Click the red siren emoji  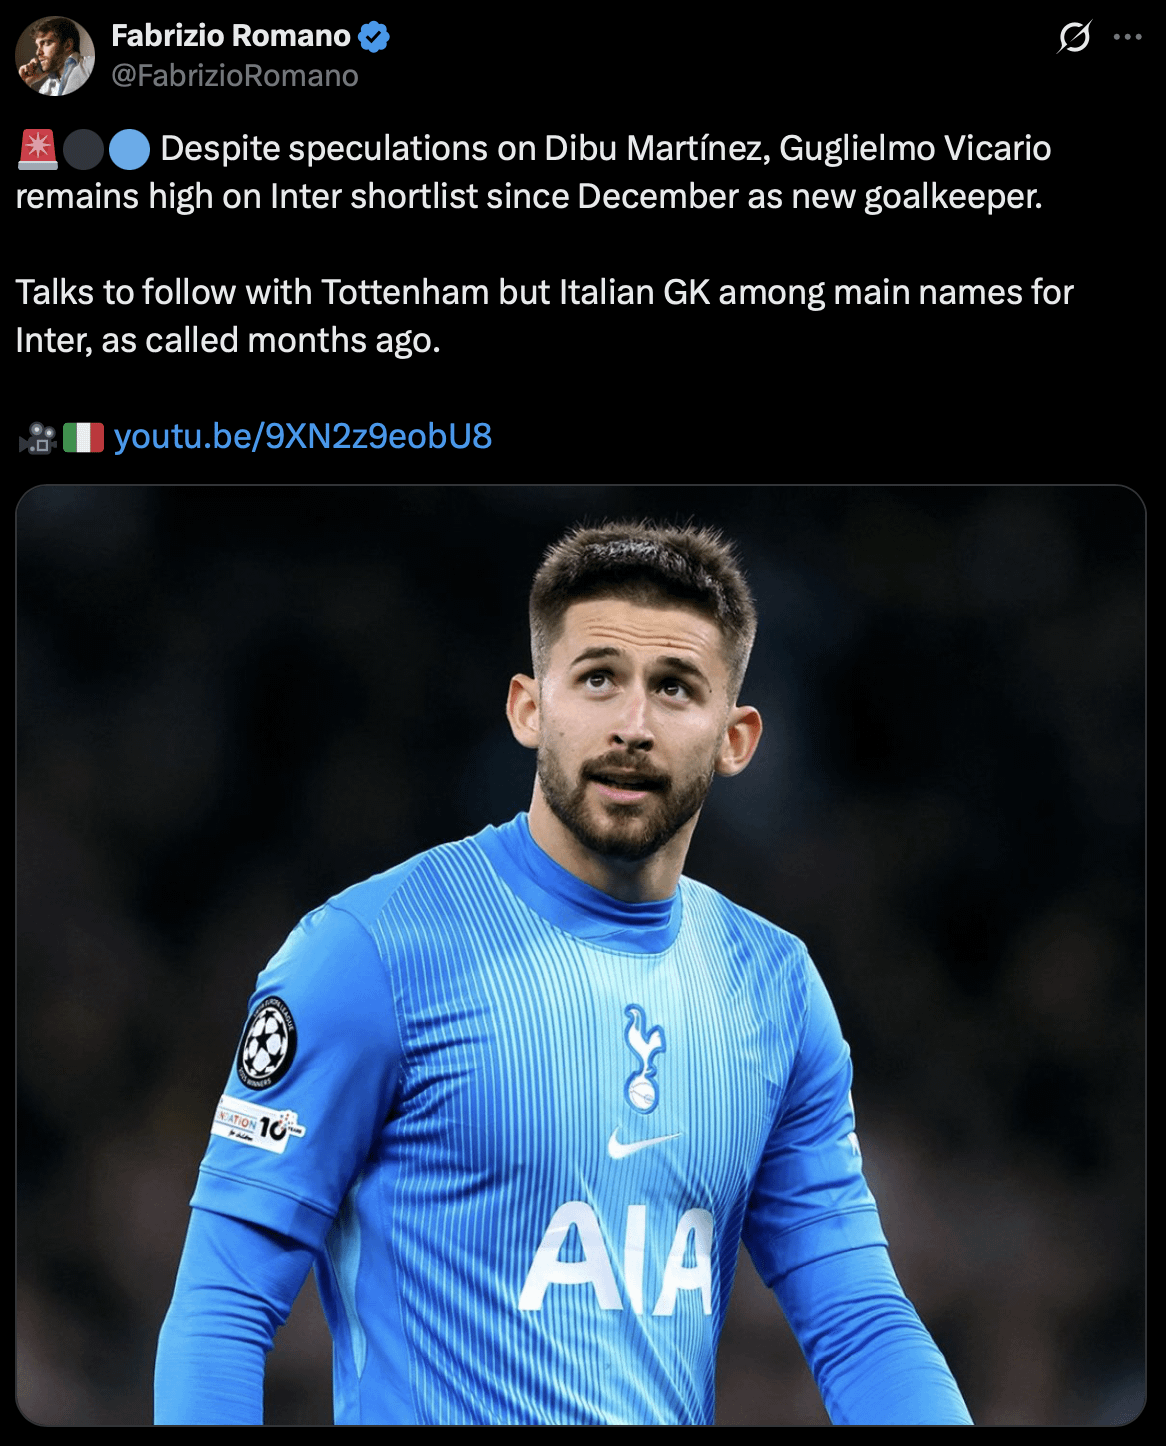[38, 149]
